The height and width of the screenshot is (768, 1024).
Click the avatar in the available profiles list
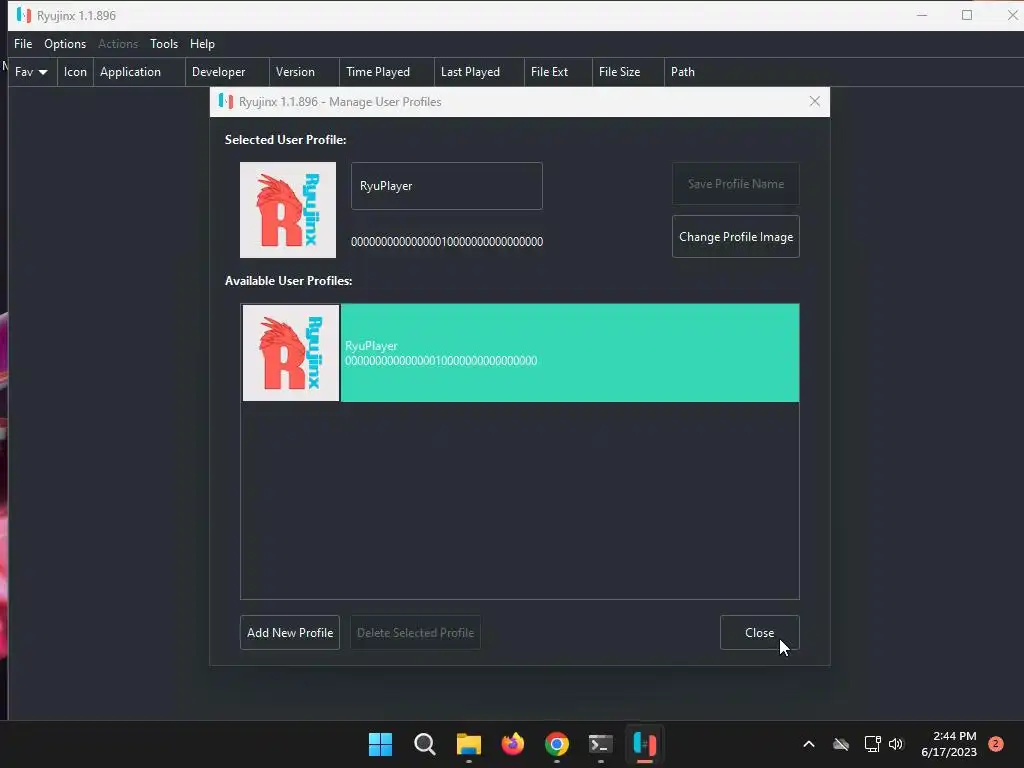point(291,353)
